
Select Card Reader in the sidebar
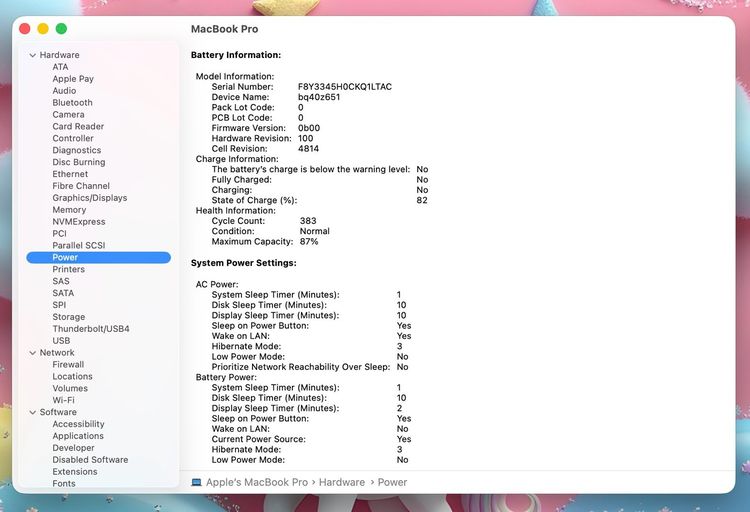pyautogui.click(x=78, y=127)
